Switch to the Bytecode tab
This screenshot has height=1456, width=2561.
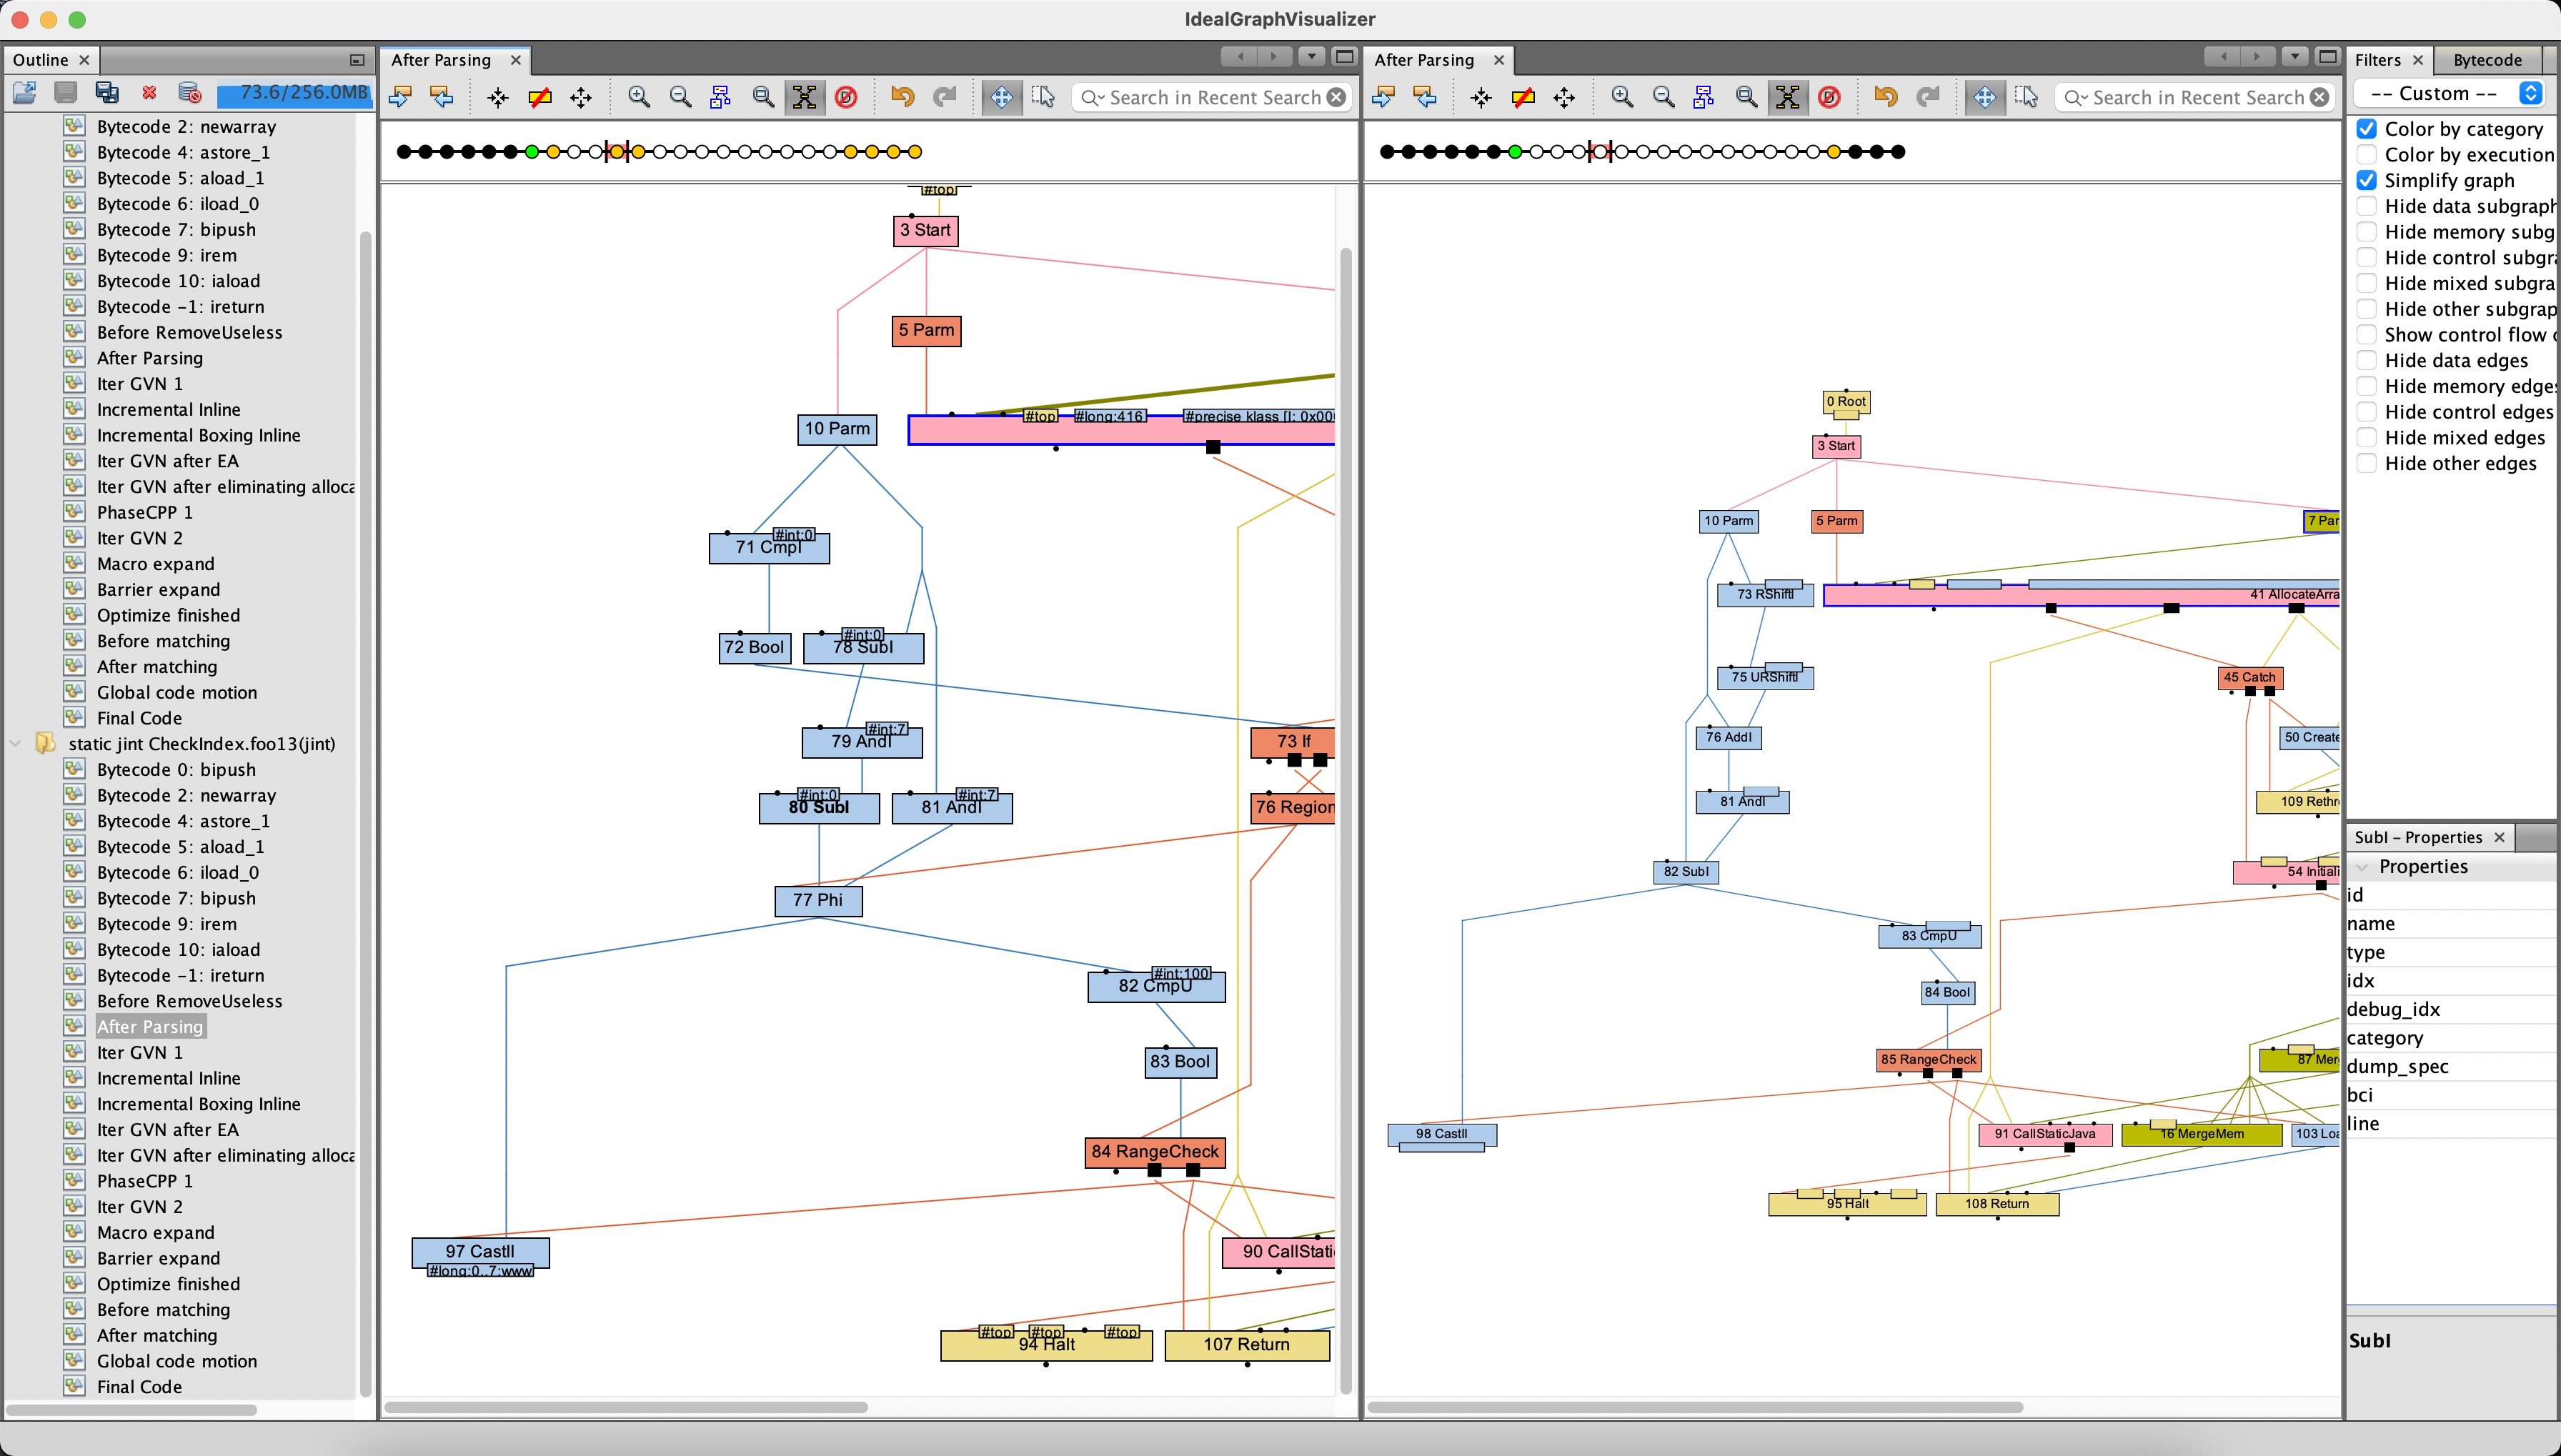(2487, 60)
